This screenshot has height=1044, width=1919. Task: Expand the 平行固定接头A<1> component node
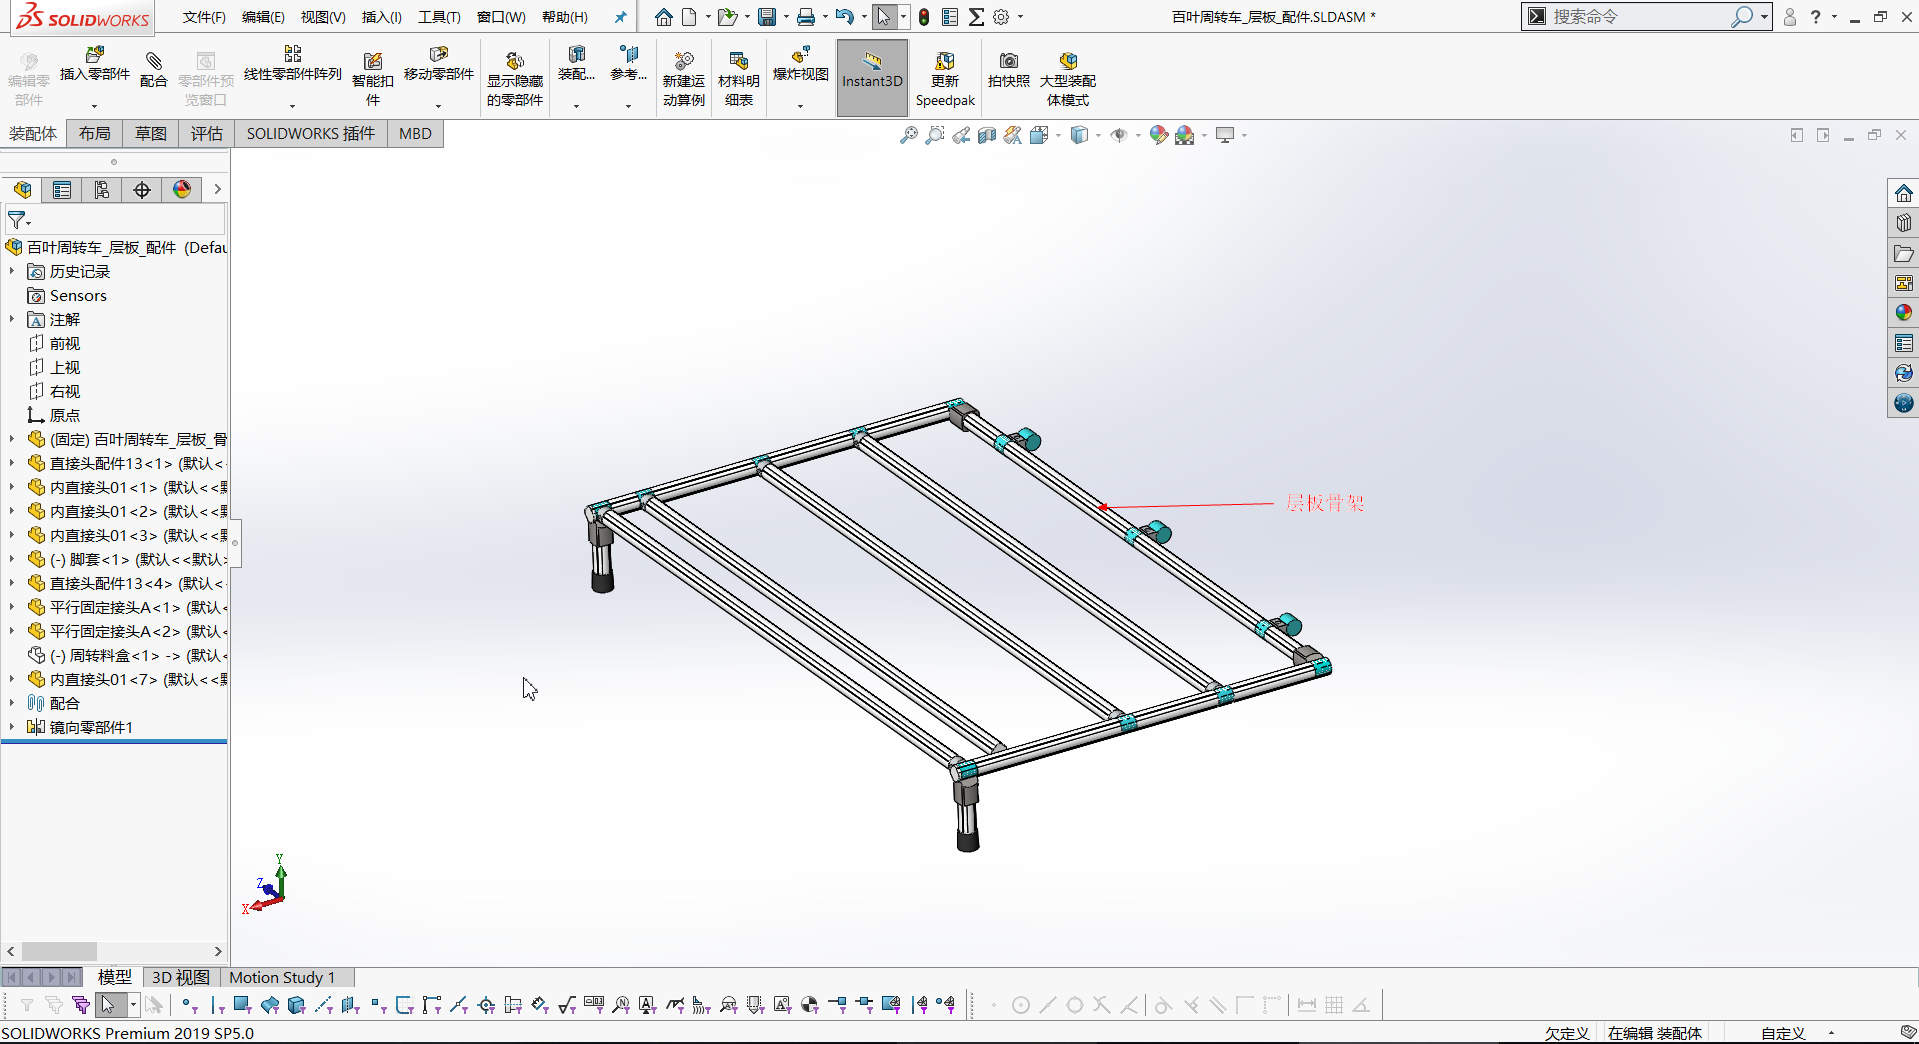pos(12,607)
